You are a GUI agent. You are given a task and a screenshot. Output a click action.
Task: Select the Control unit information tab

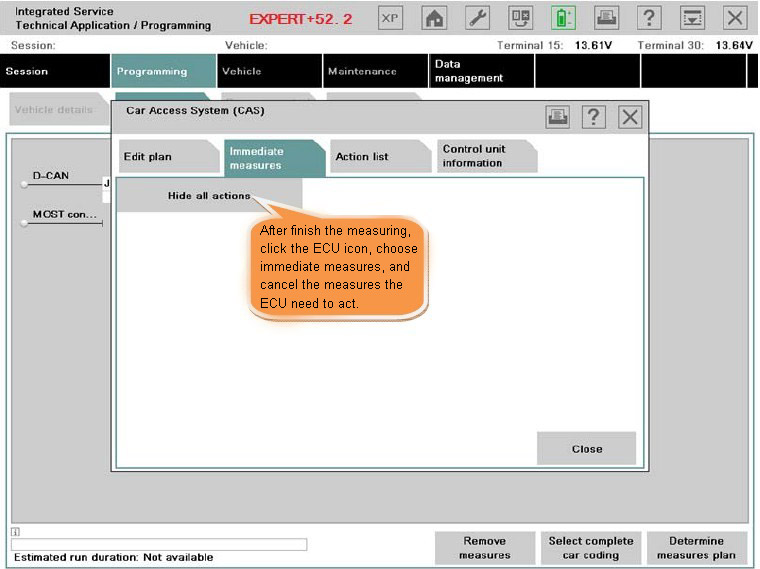(484, 156)
